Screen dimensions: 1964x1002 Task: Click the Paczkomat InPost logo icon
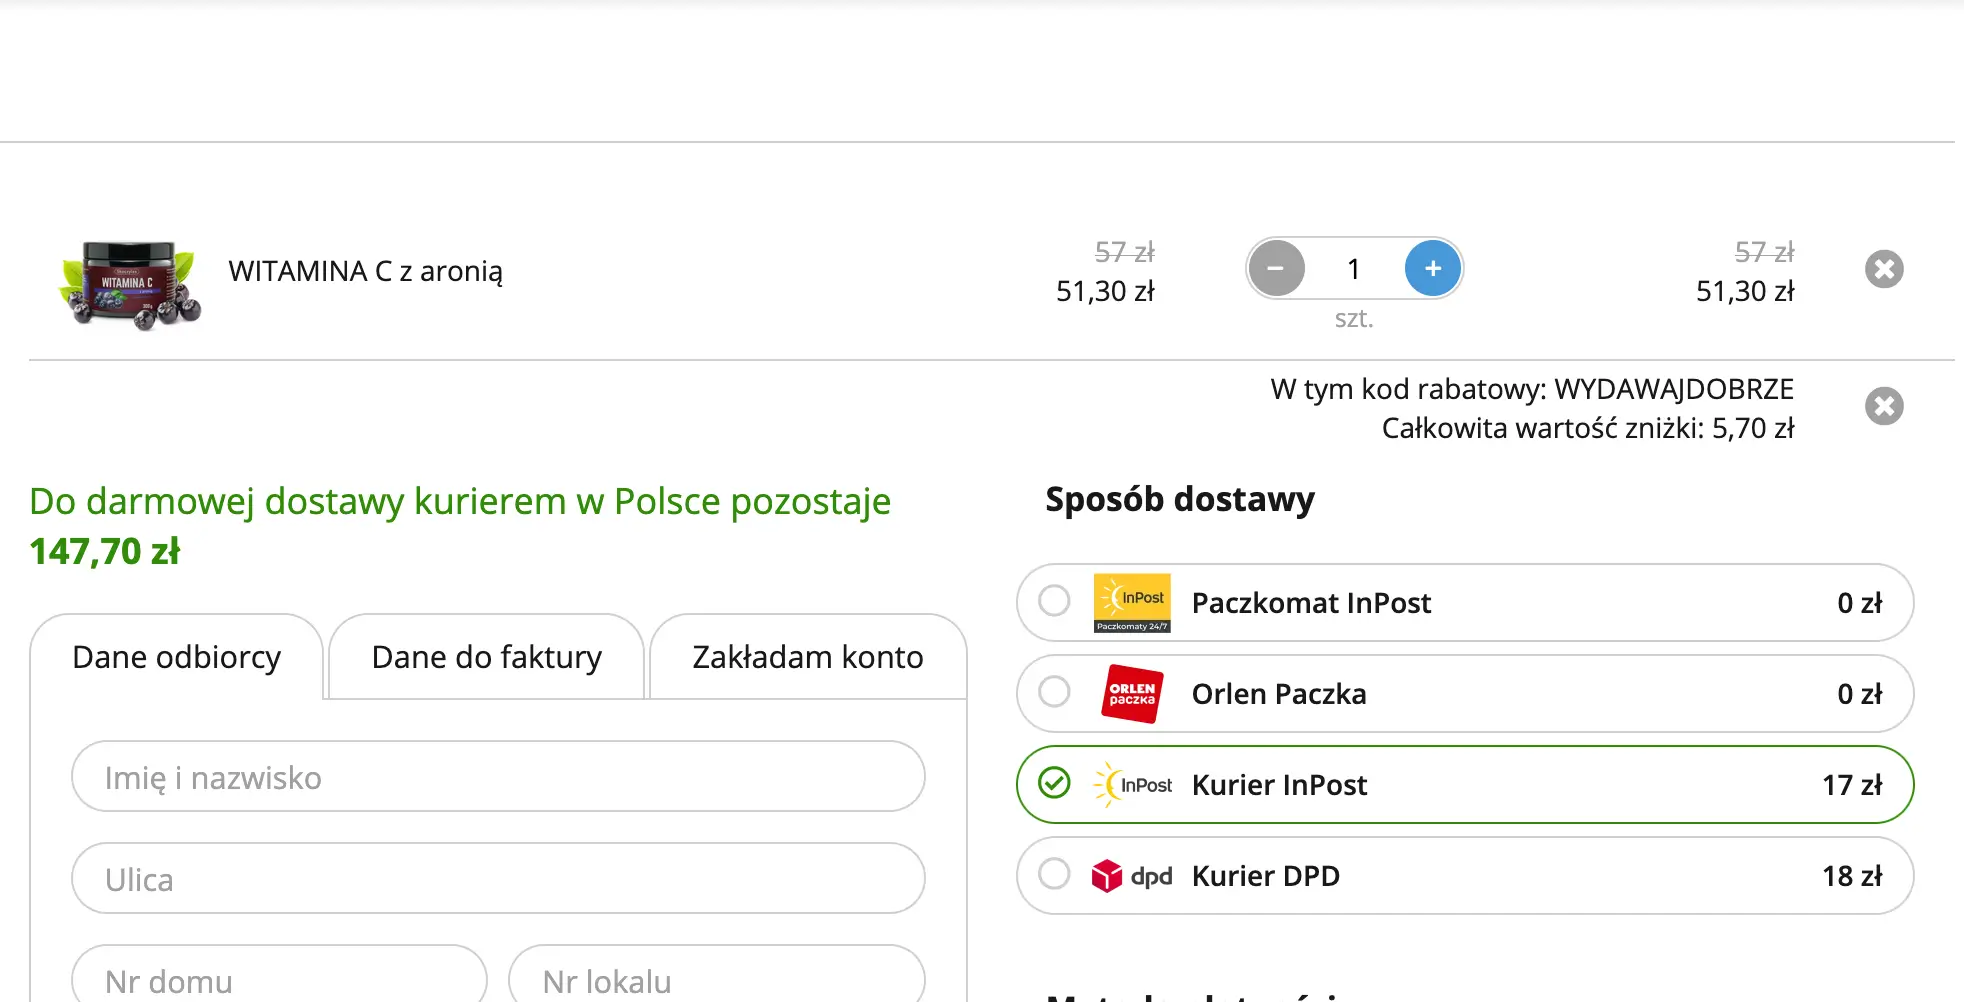(1133, 602)
